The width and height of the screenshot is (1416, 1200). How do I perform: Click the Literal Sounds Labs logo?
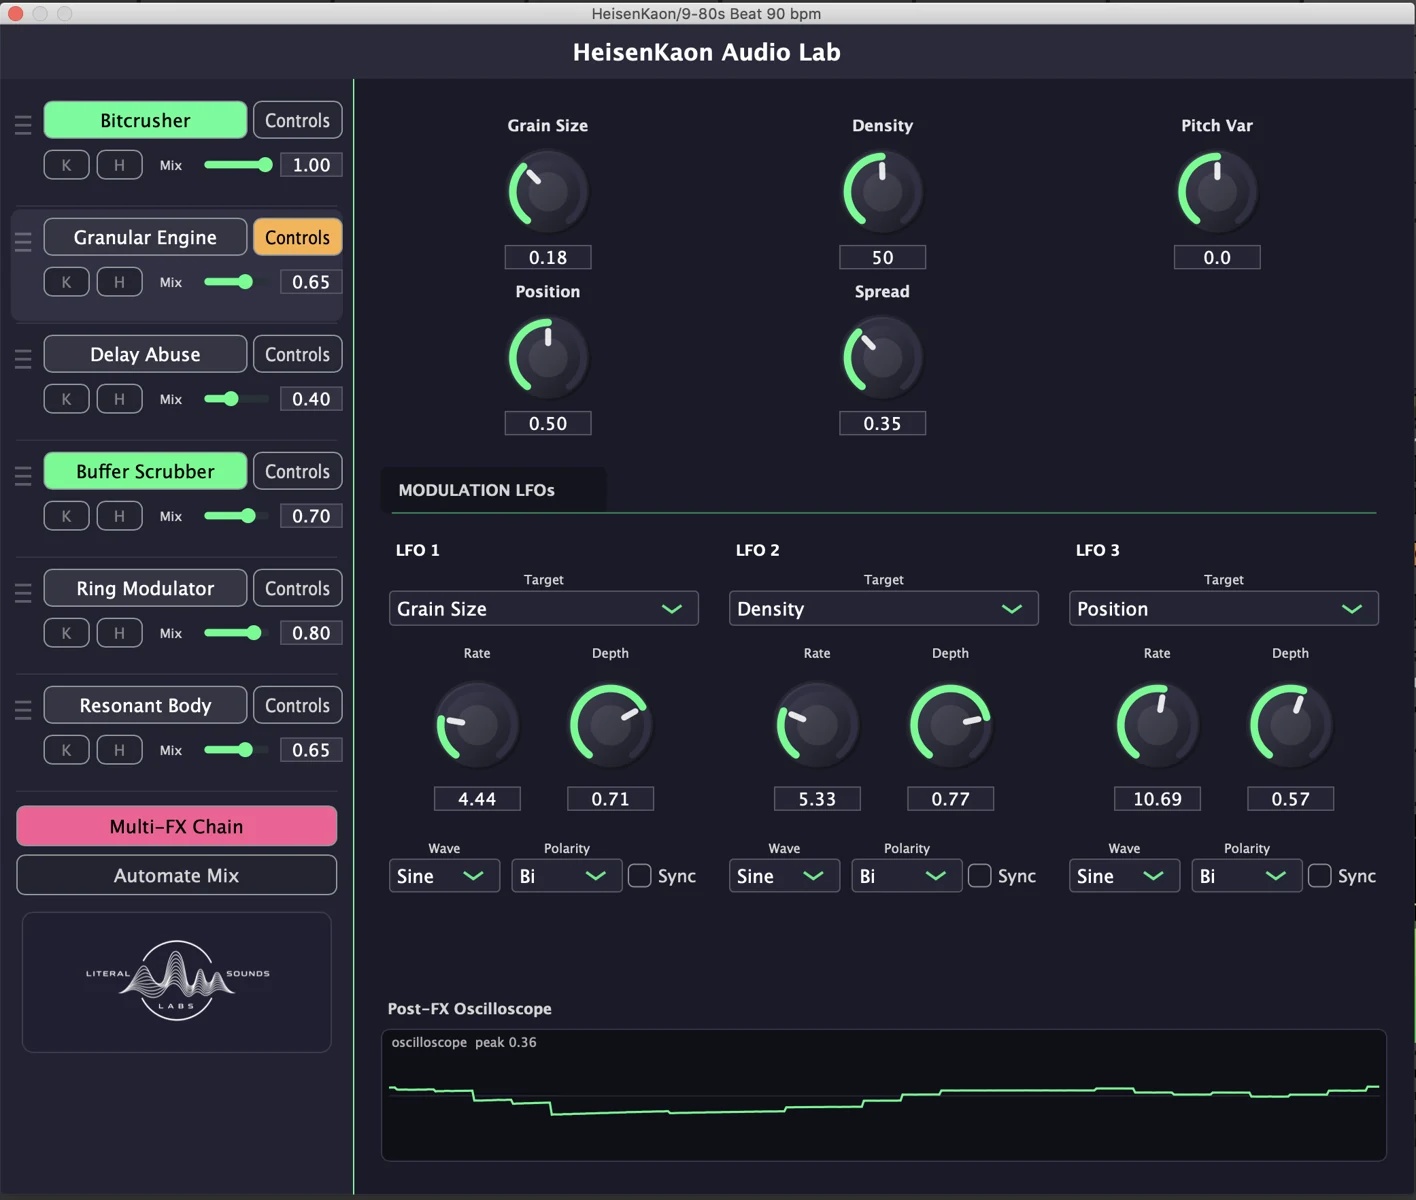[177, 981]
